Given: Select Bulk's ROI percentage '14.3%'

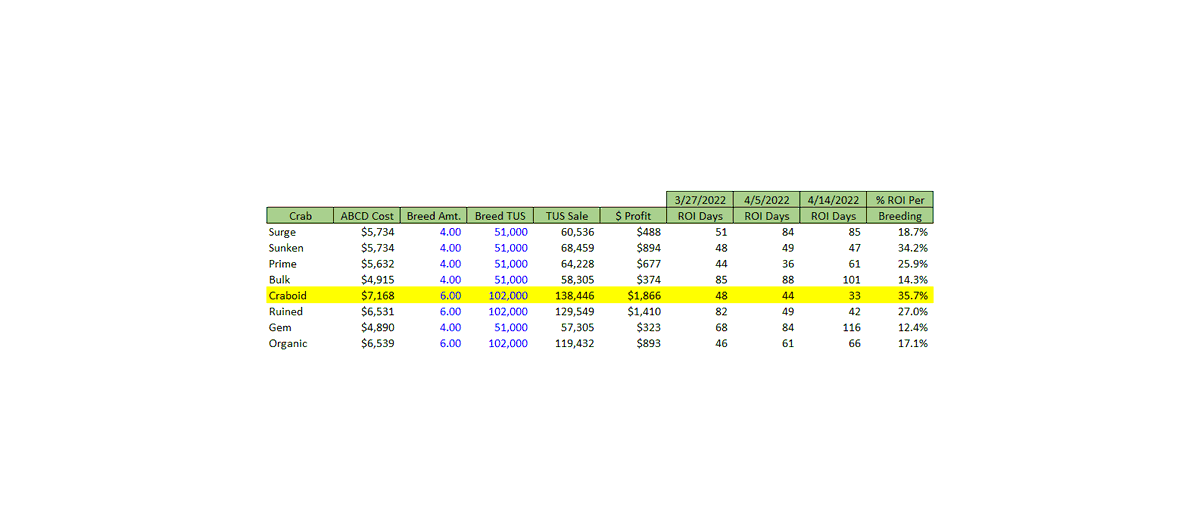Looking at the screenshot, I should [x=913, y=280].
